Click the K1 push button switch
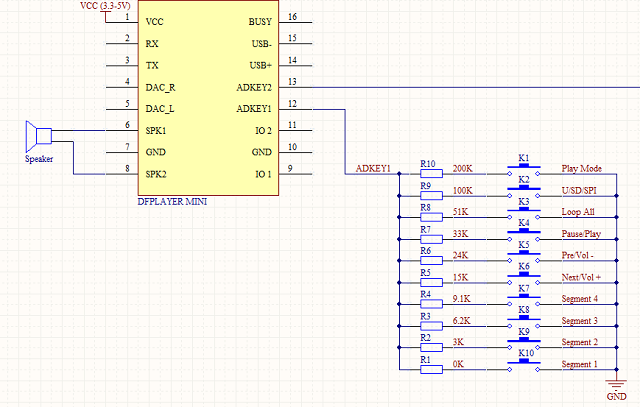Viewport: 640px width, 407px height. [x=523, y=169]
